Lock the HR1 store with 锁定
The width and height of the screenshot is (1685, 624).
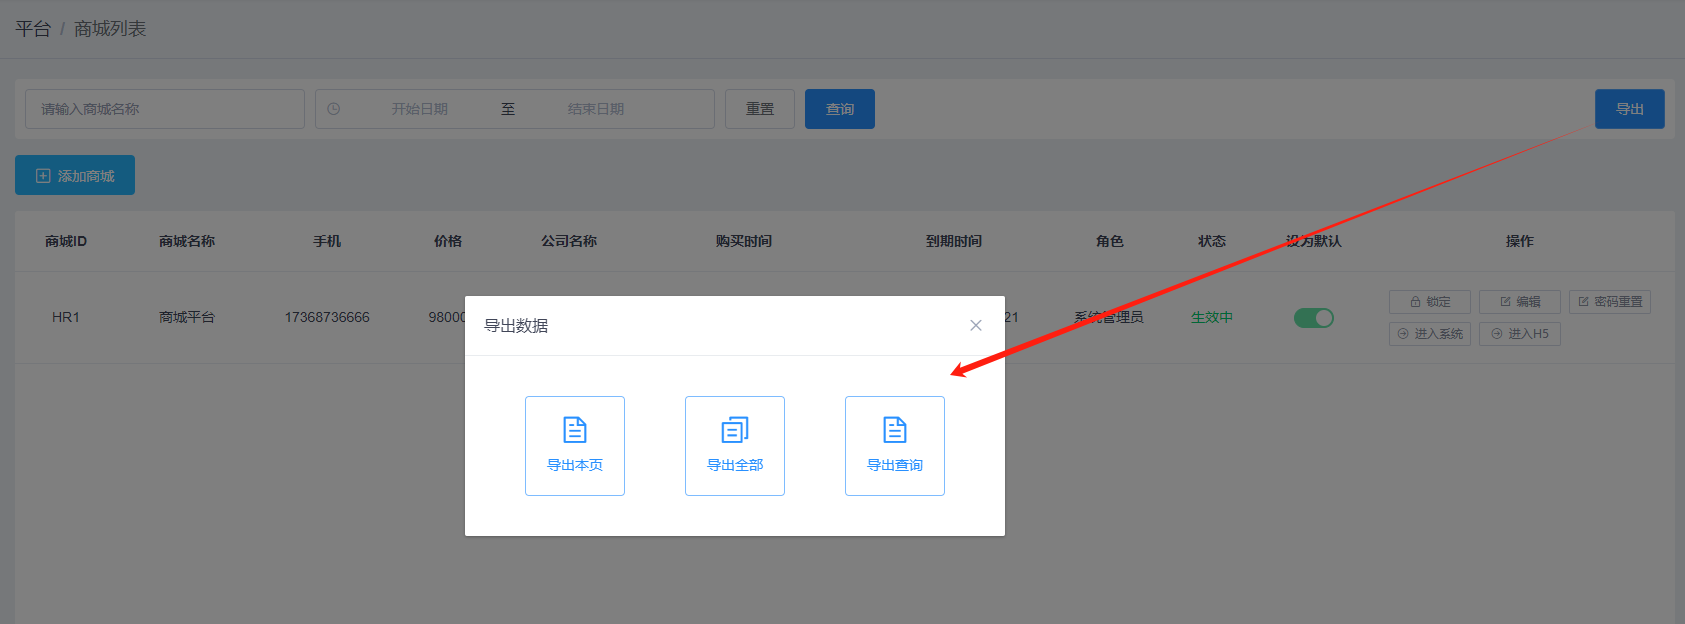[1429, 302]
